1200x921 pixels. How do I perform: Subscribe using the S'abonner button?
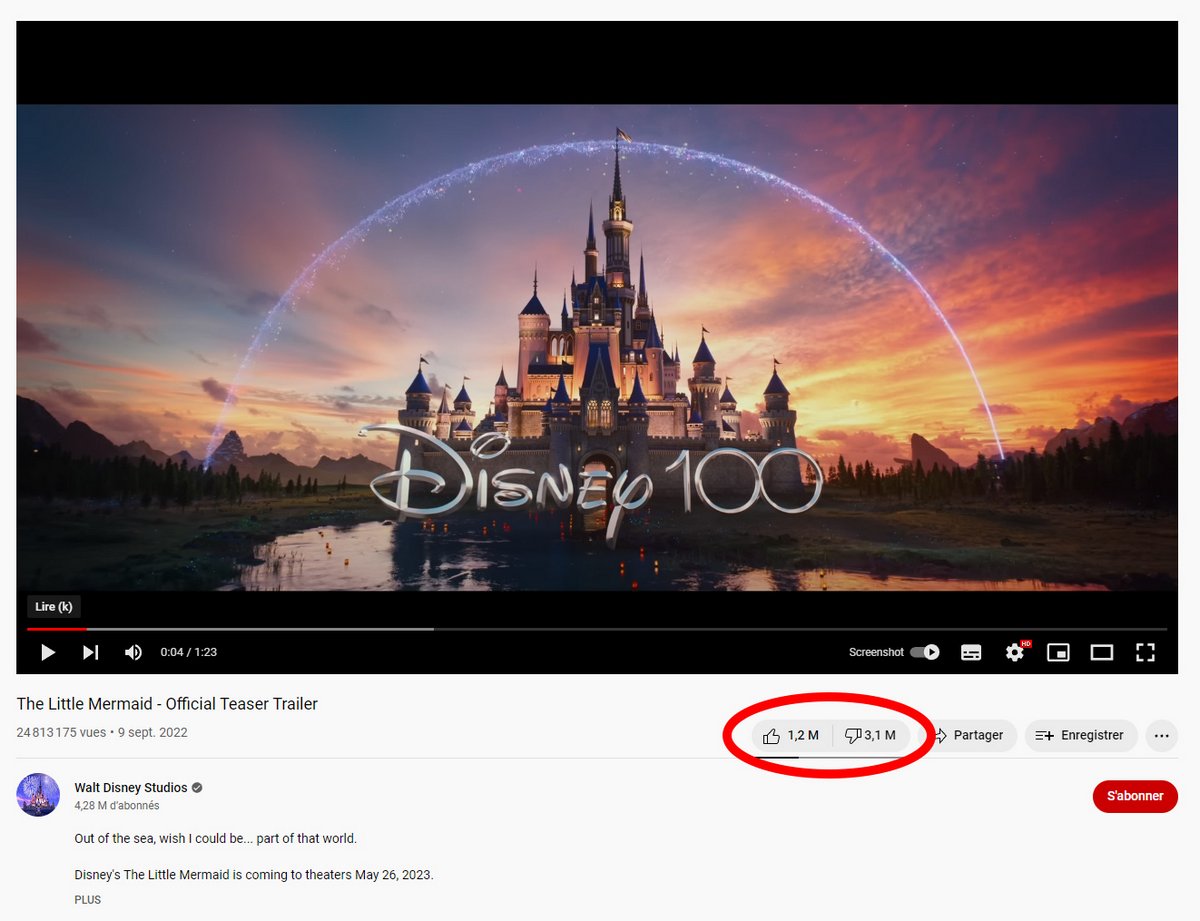coord(1135,796)
